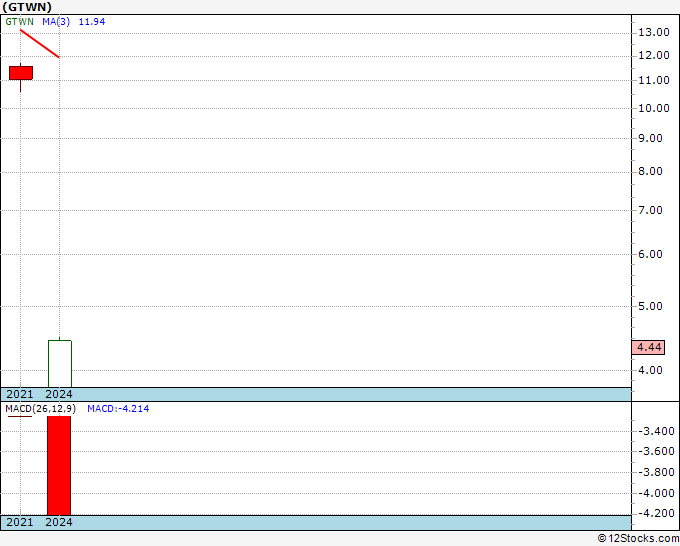Click the 13.00 price axis label
The image size is (680, 546).
[654, 33]
